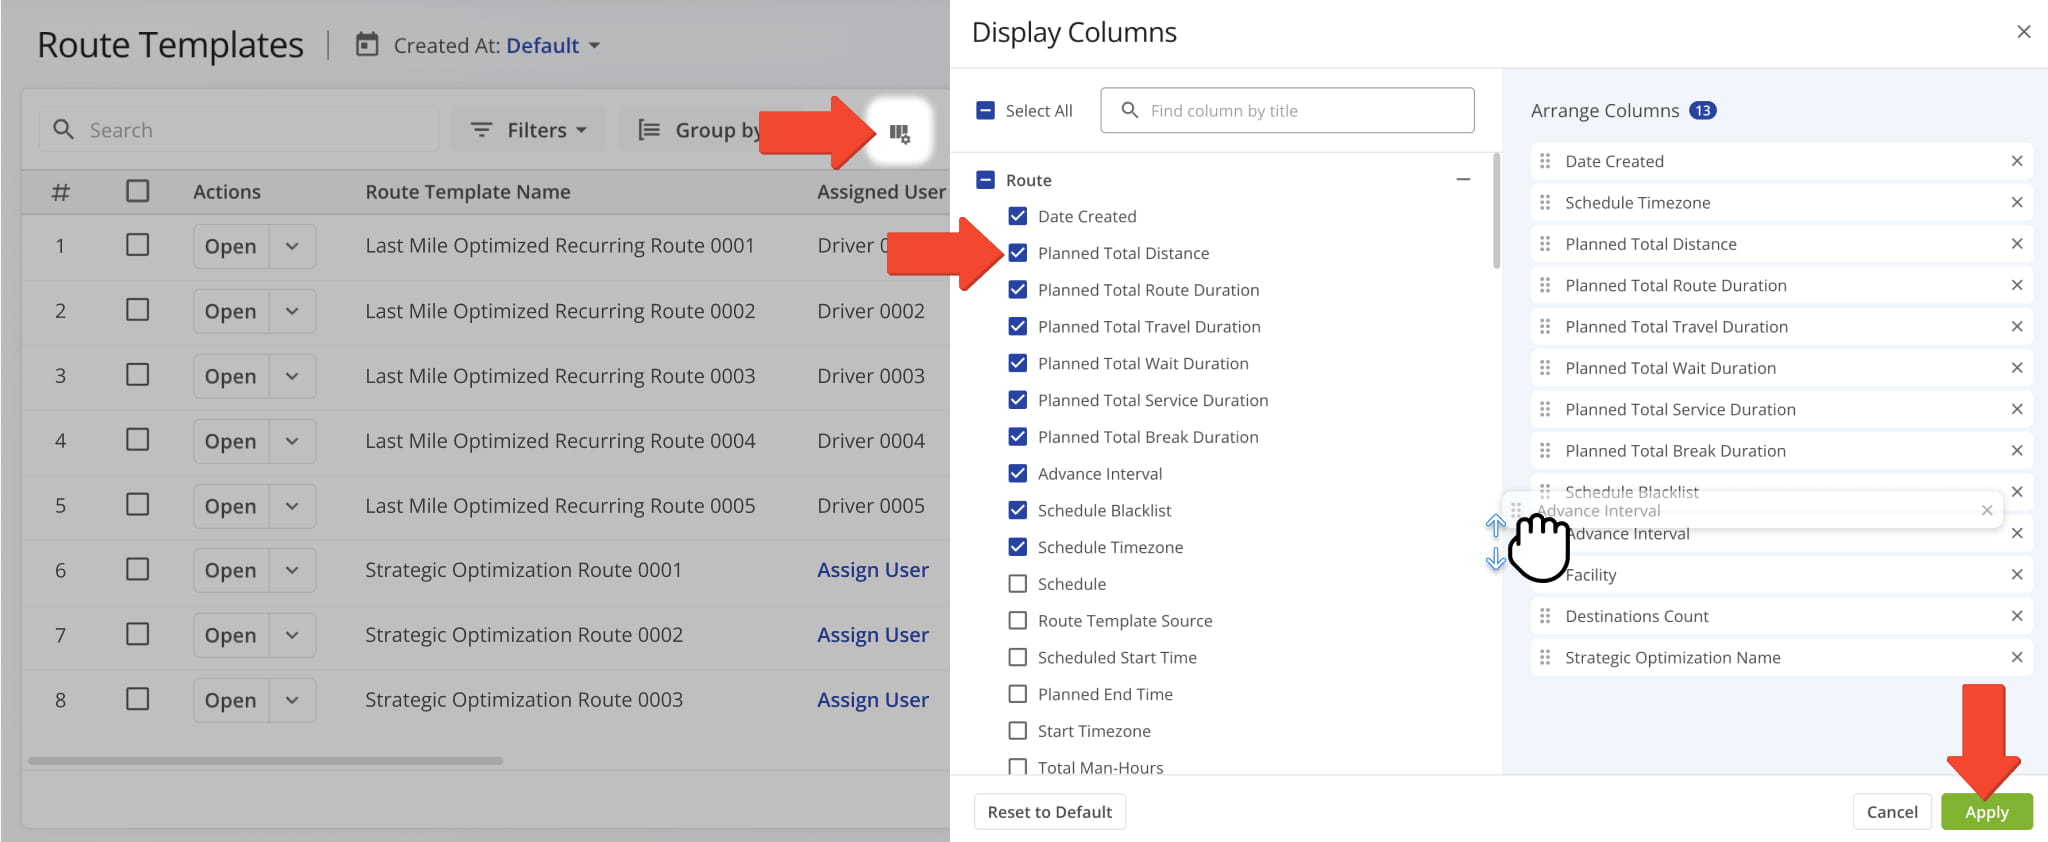Enable the Schedule column checkbox
2048x842 pixels.
click(1017, 584)
